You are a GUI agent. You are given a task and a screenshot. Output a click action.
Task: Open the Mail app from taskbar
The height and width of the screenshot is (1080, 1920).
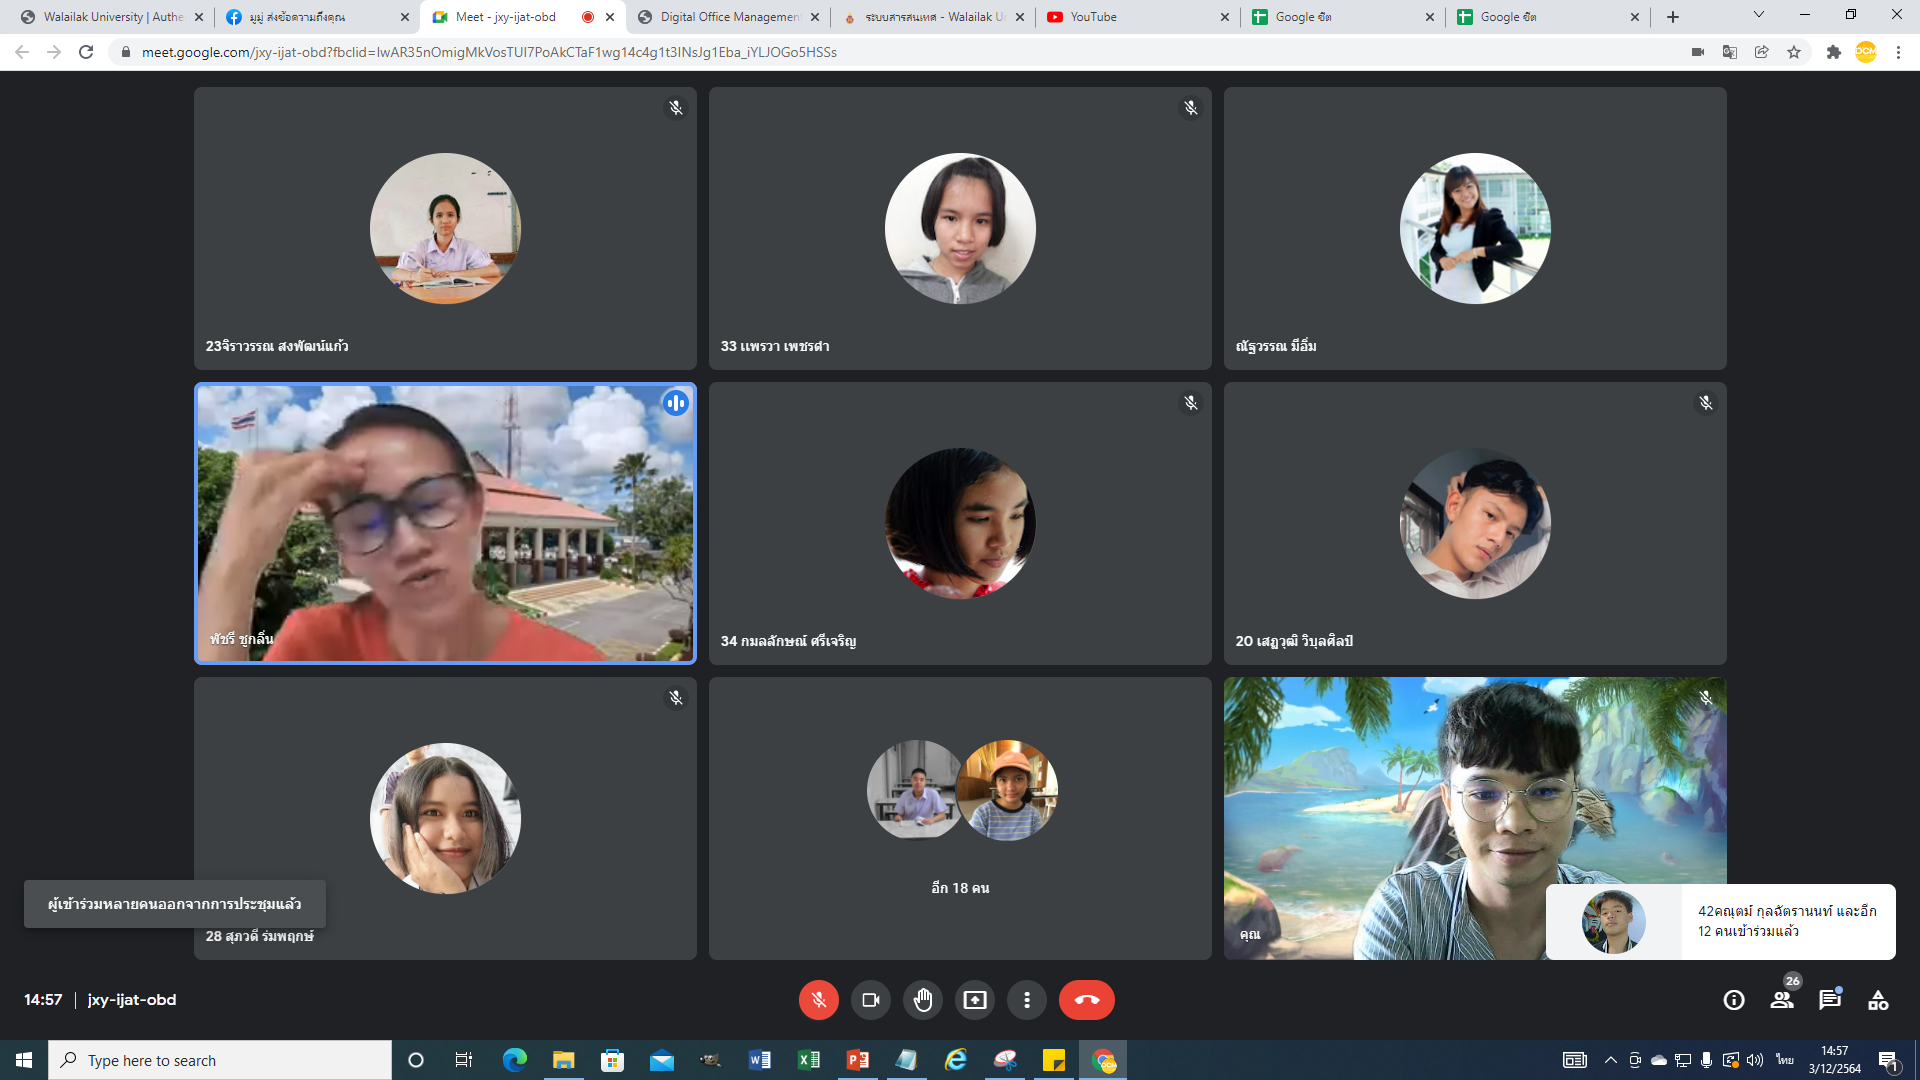tap(661, 1060)
